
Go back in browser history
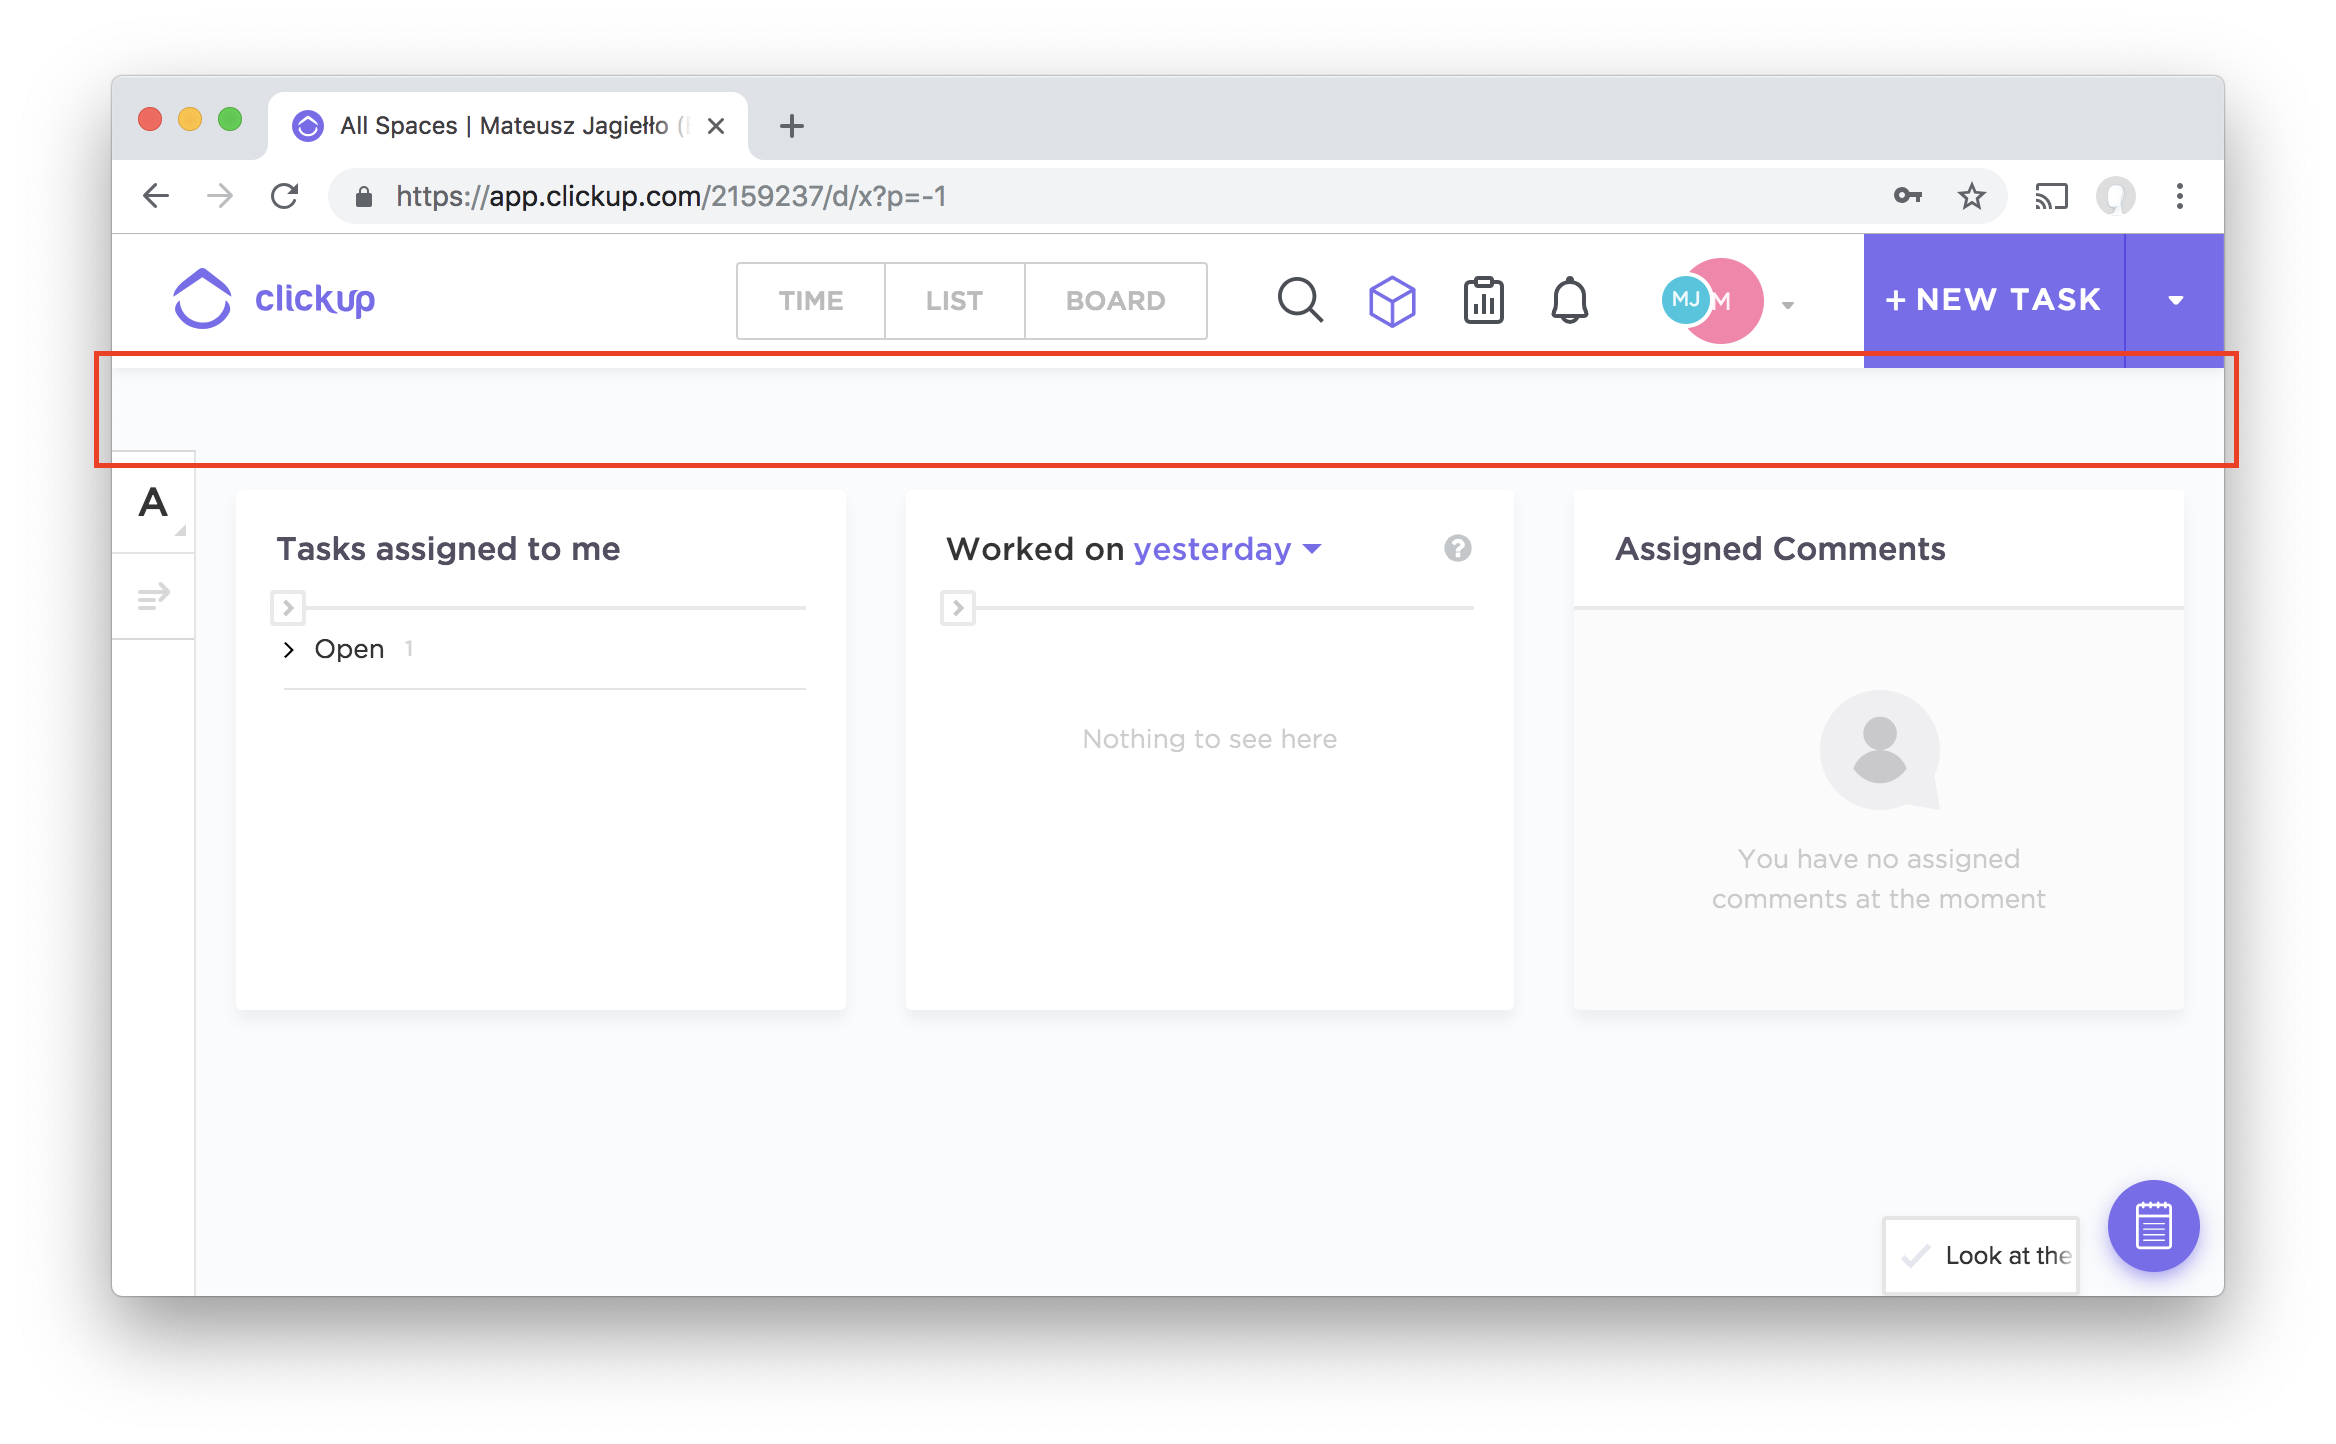pos(156,196)
